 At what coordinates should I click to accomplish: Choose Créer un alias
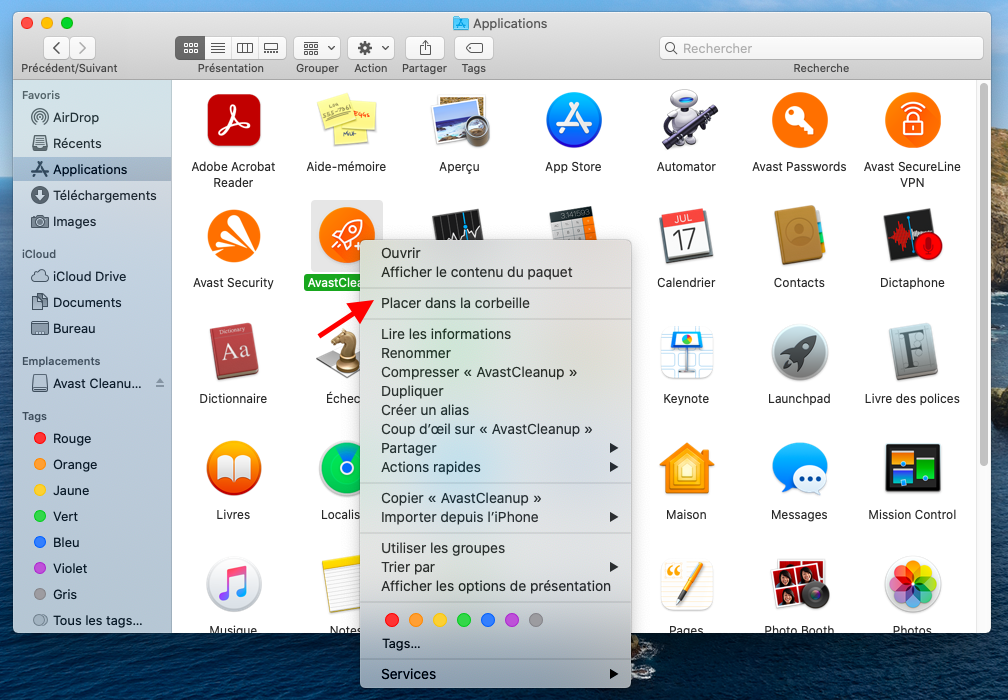[x=496, y=410]
